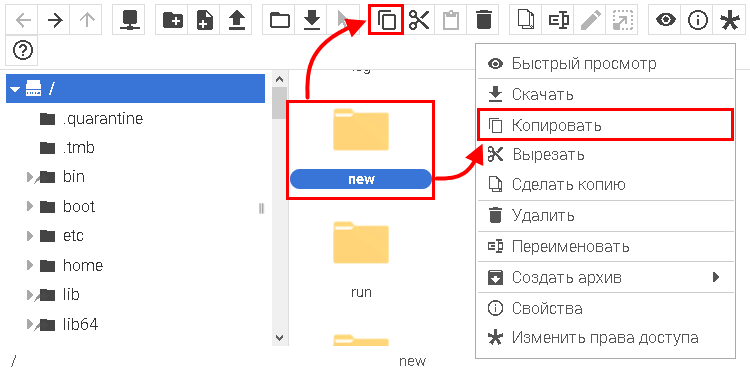Click the Forward arrow toolbar icon
Image resolution: width=750 pixels, height=373 pixels.
[x=55, y=20]
